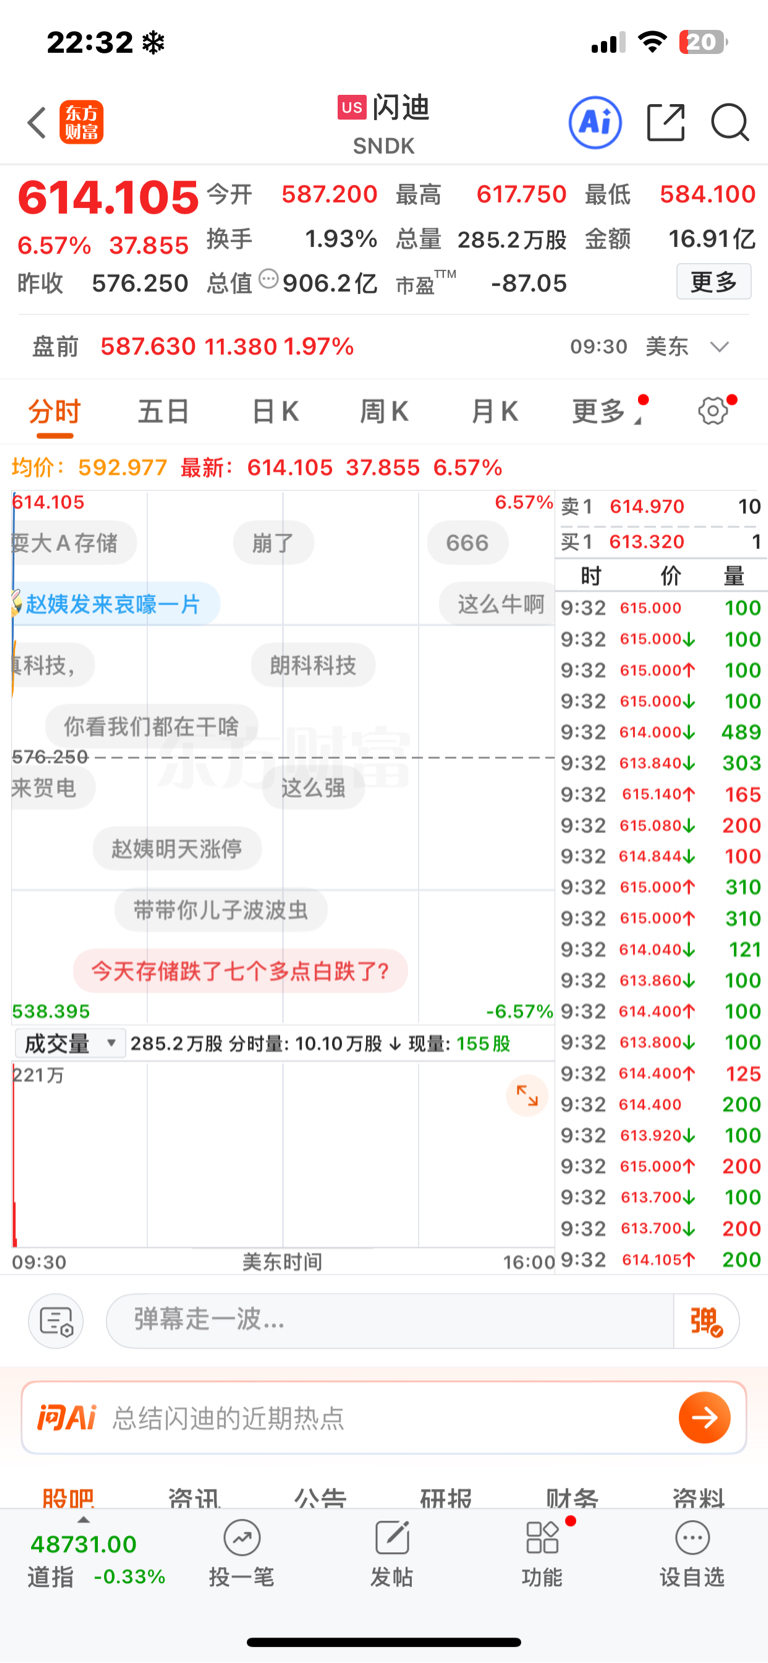The width and height of the screenshot is (768, 1663).
Task: Submit the 问Ai orange arrow button
Action: [x=705, y=1417]
